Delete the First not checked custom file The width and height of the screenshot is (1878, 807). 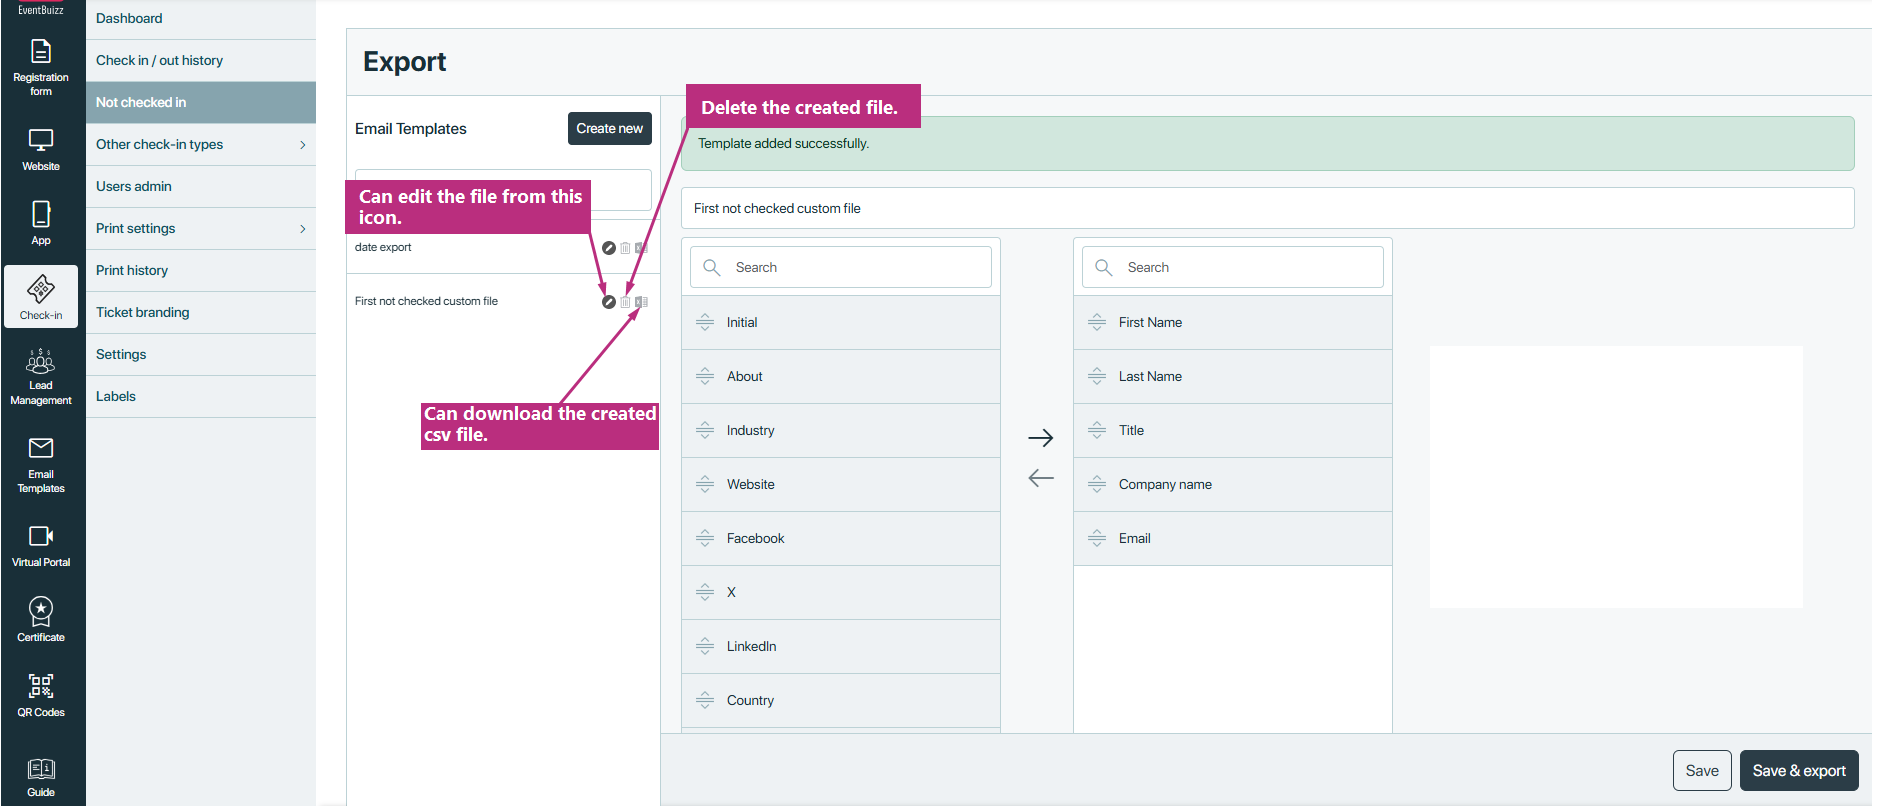click(x=625, y=302)
